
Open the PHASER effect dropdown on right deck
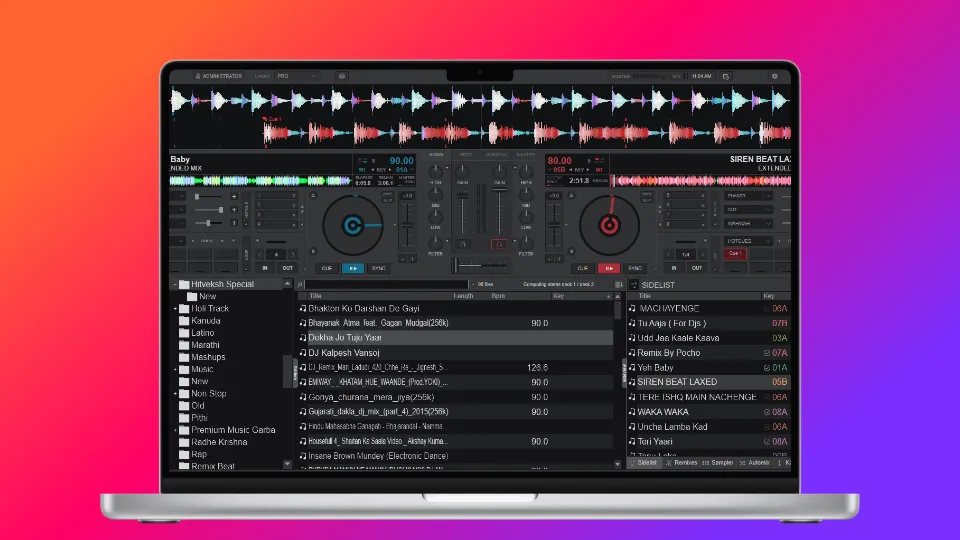coord(748,196)
